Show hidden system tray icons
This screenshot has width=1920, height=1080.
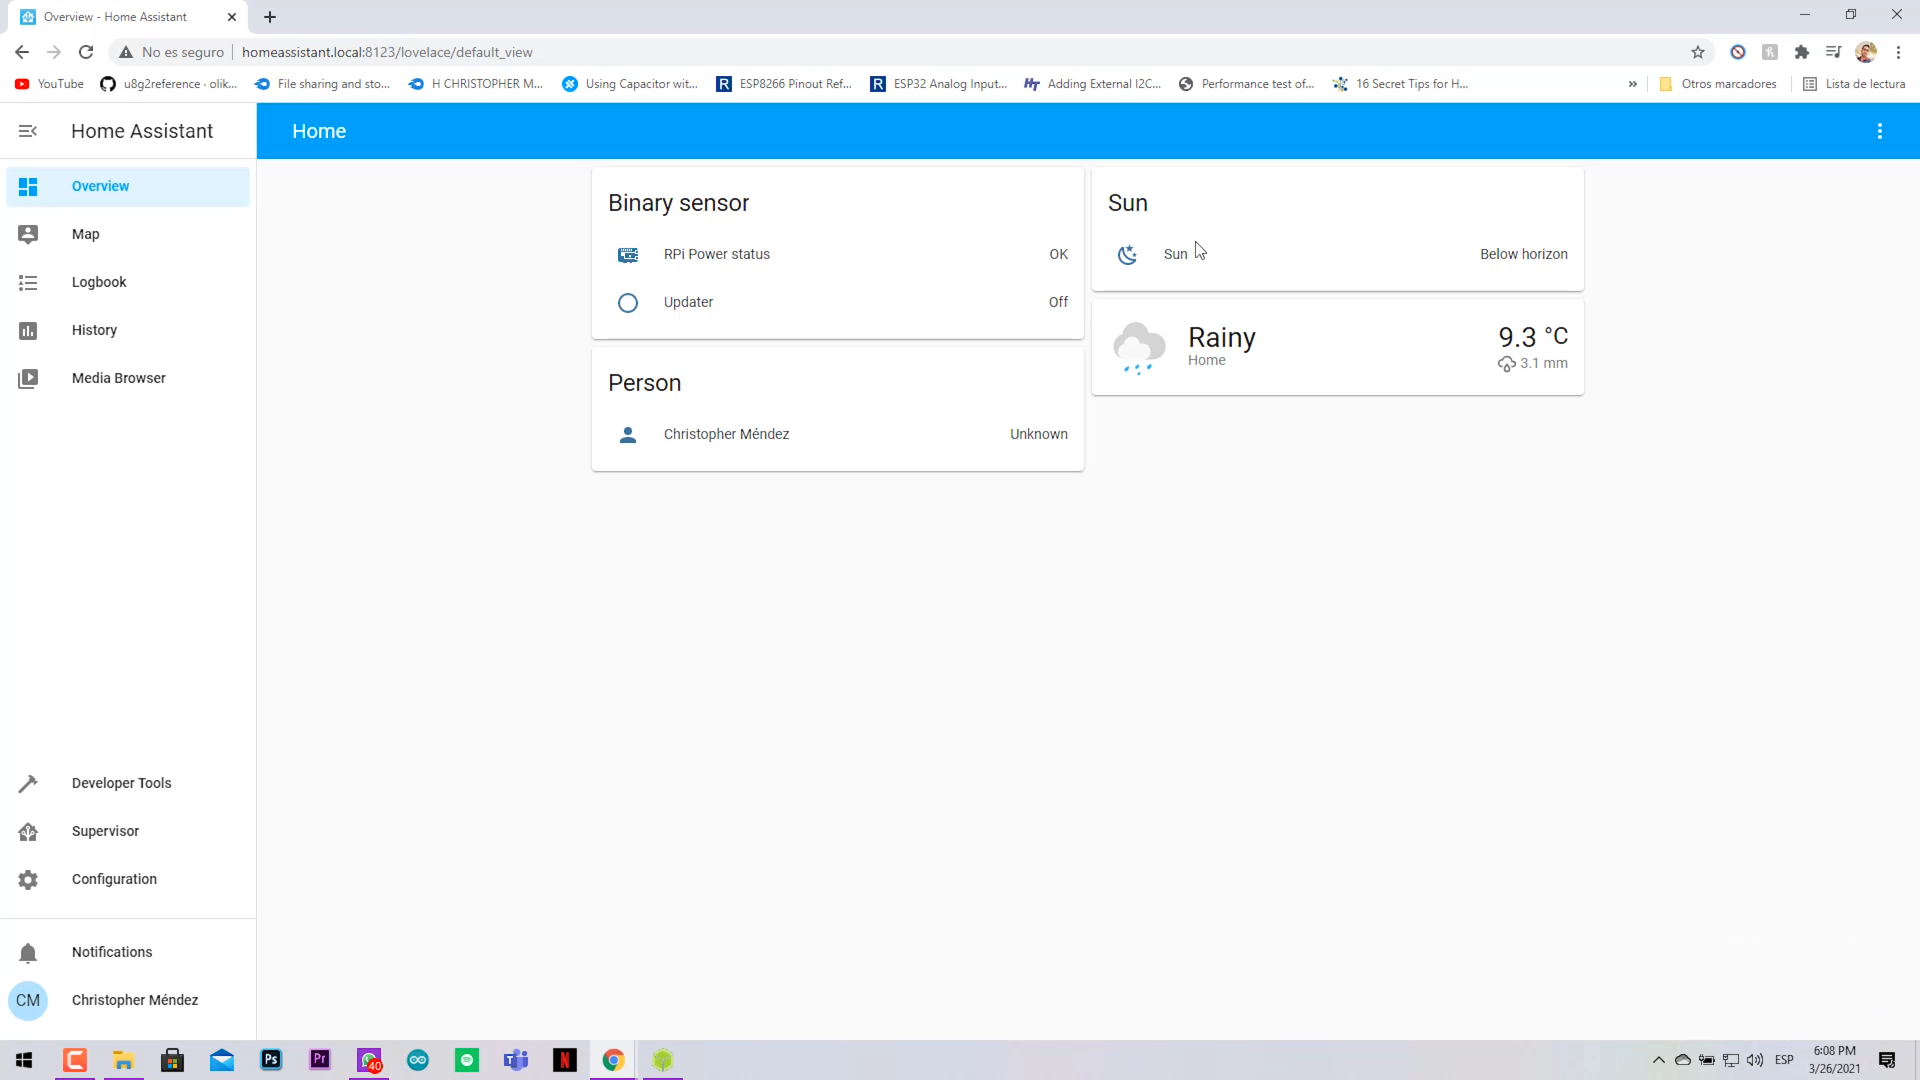click(1658, 1060)
